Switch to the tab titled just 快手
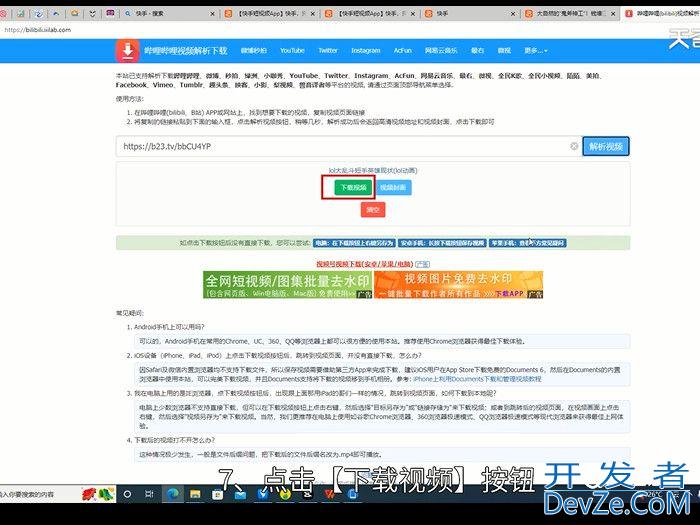The height and width of the screenshot is (525, 700). pos(470,14)
